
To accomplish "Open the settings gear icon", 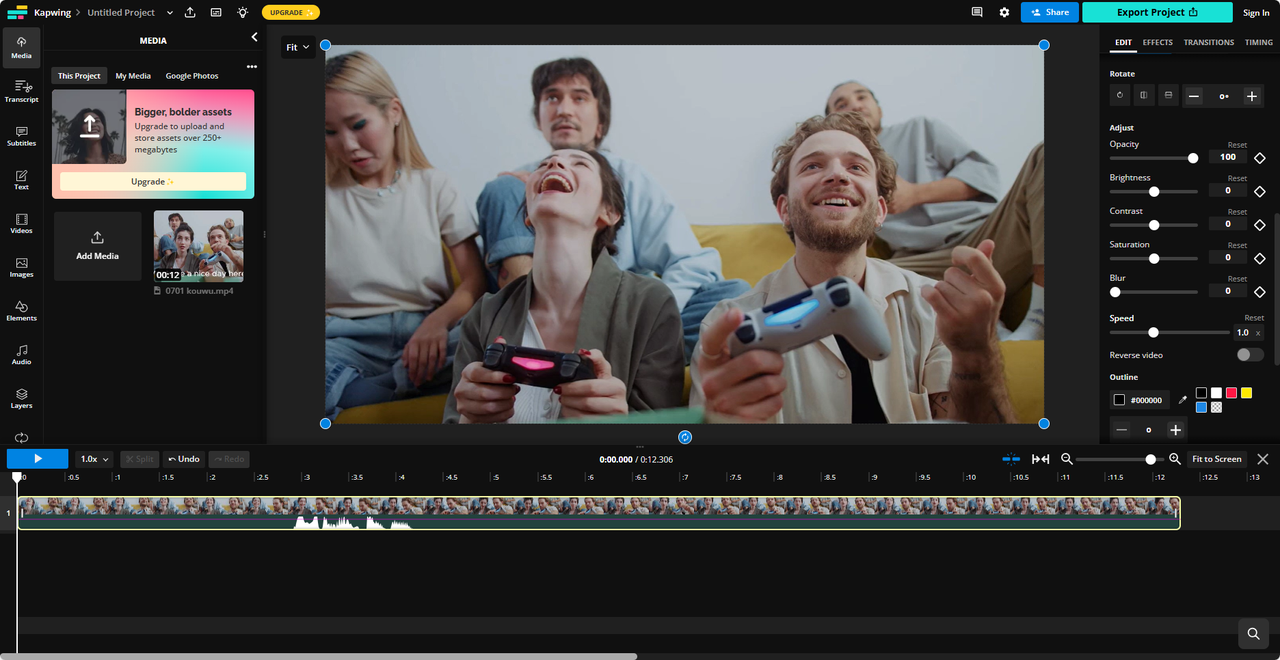I will pyautogui.click(x=1004, y=12).
